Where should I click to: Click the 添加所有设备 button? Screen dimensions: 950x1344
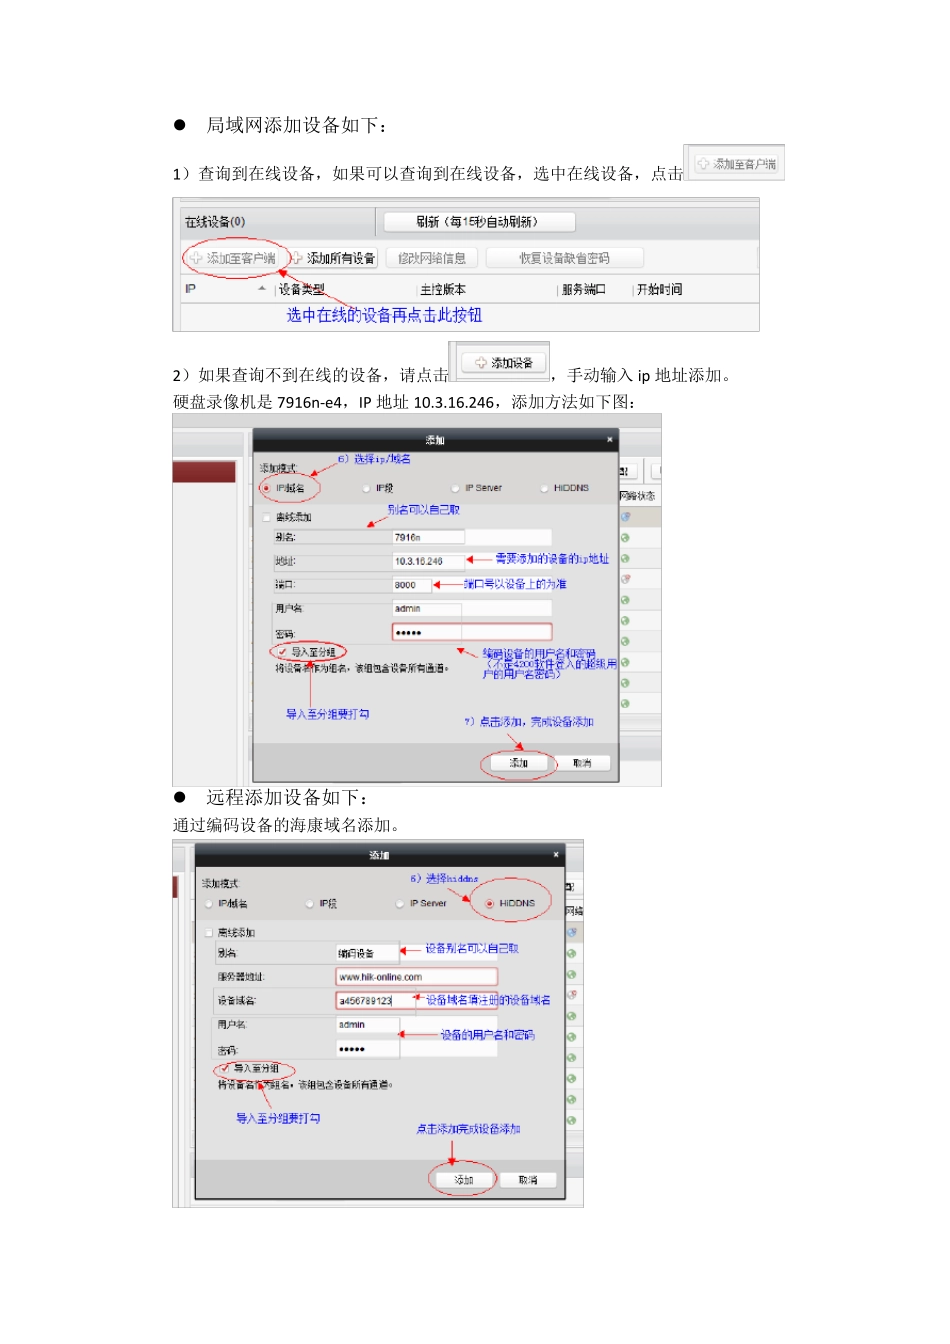point(334,258)
